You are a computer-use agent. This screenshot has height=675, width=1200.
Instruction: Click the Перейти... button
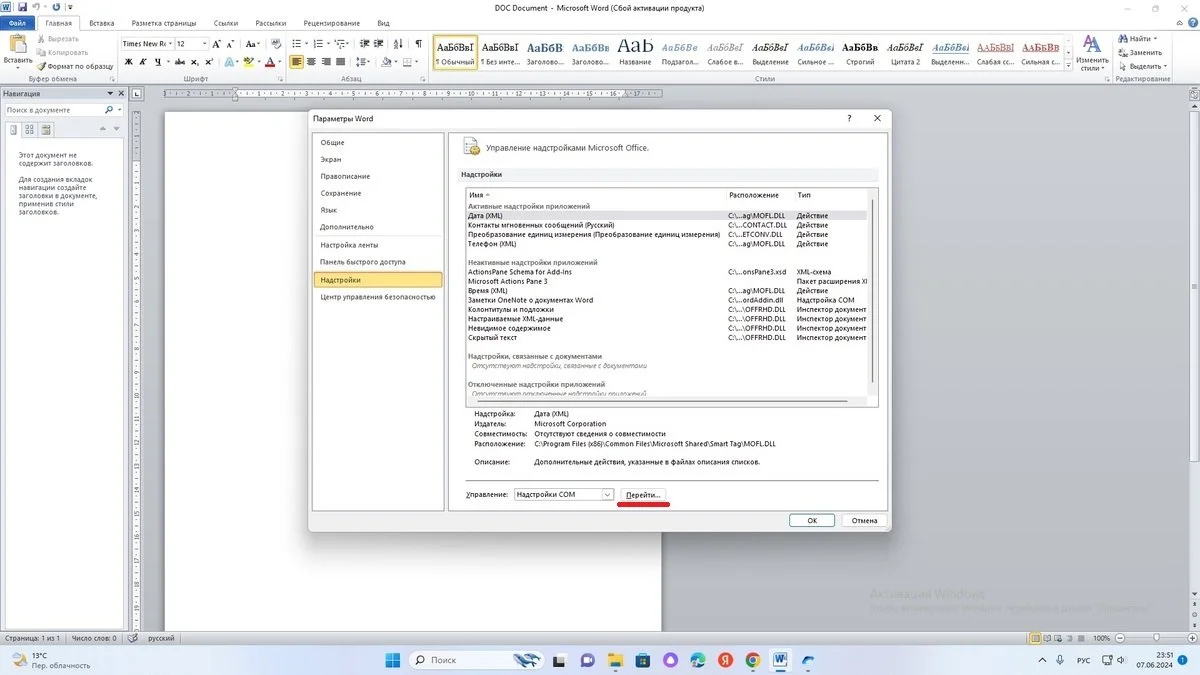[x=642, y=495]
